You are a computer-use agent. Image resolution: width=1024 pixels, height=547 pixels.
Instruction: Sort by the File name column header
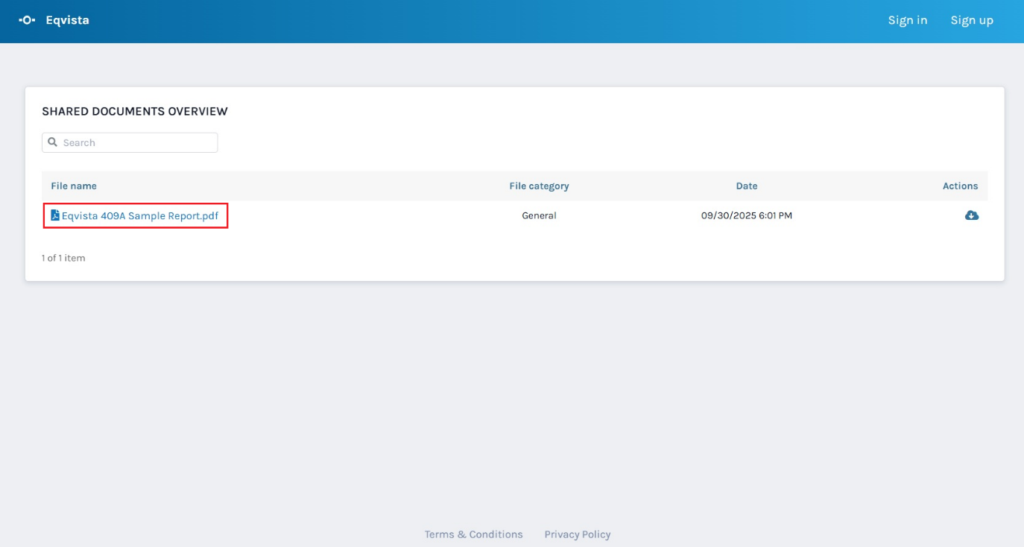point(74,186)
